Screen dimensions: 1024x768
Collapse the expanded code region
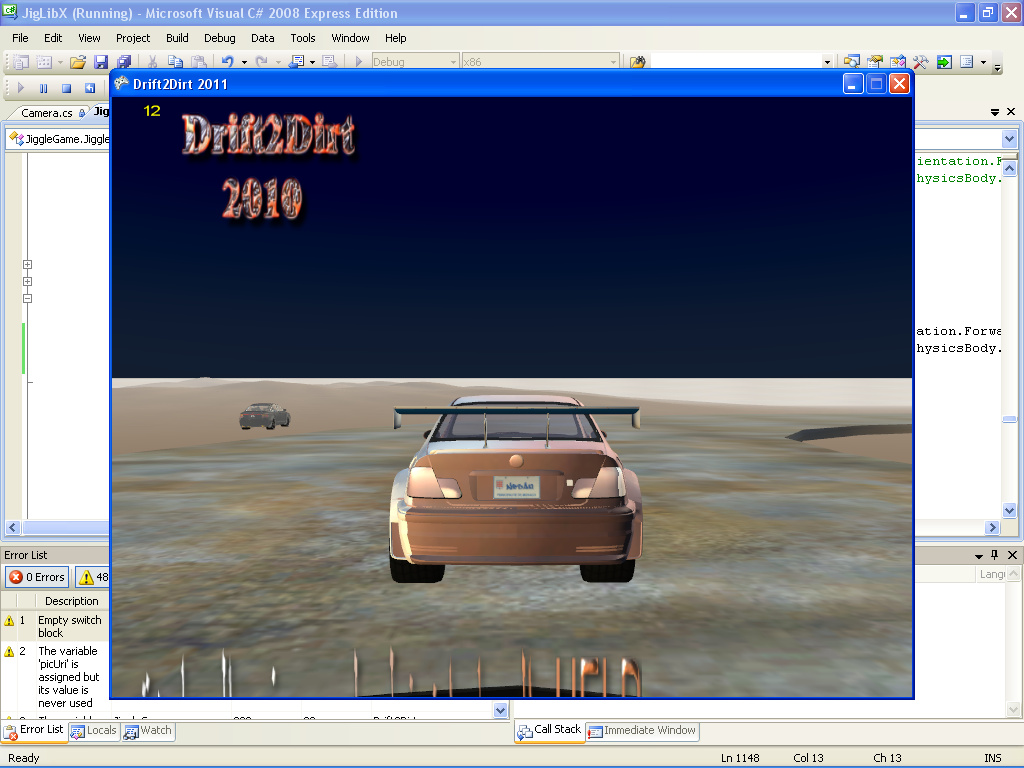(x=27, y=298)
